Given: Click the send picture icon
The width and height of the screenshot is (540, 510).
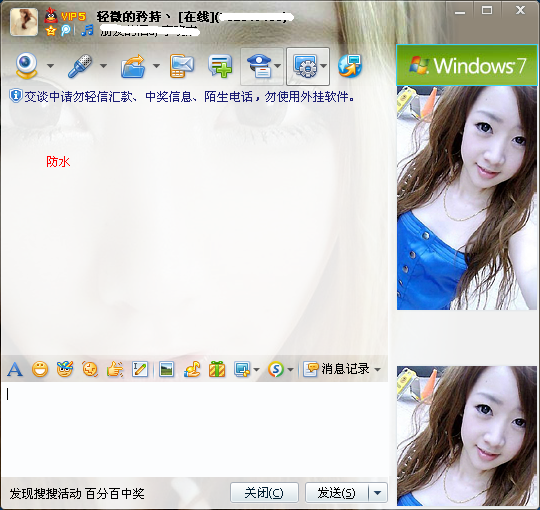Looking at the screenshot, I should point(166,370).
